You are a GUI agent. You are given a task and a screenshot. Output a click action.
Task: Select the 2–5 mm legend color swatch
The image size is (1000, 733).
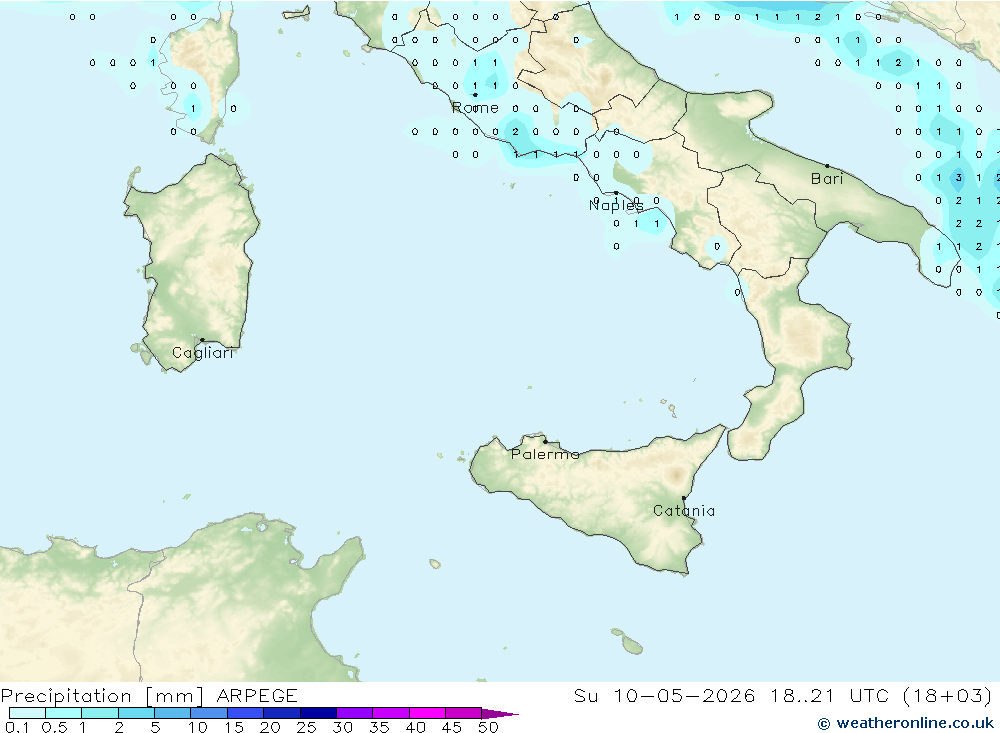coord(136,713)
